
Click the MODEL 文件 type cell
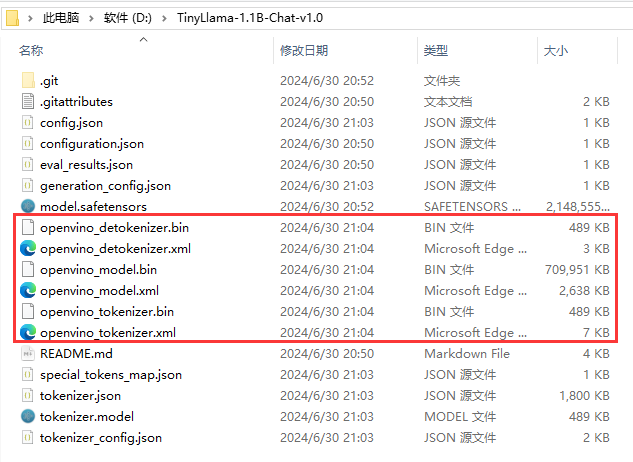pyautogui.click(x=460, y=417)
